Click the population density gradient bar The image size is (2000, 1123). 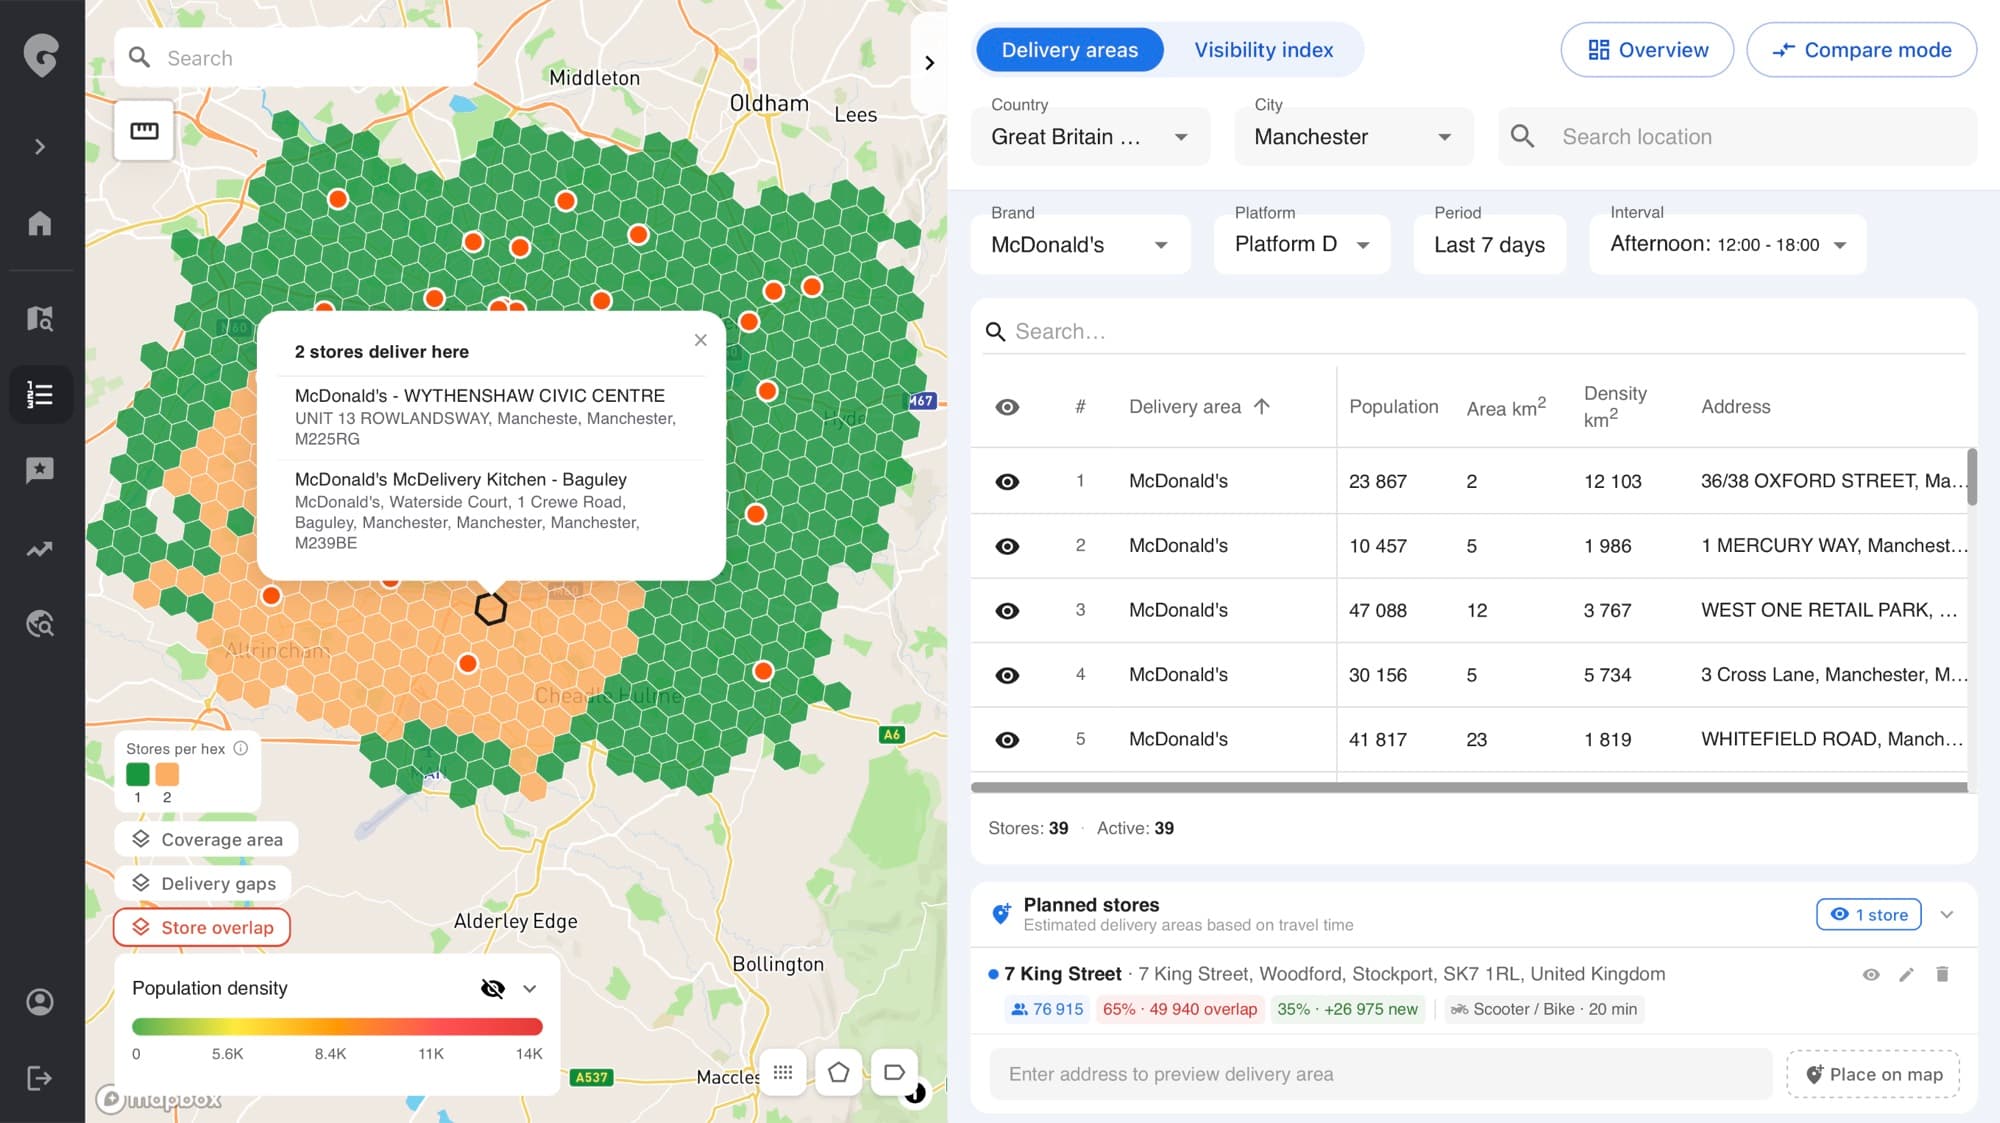[337, 1026]
